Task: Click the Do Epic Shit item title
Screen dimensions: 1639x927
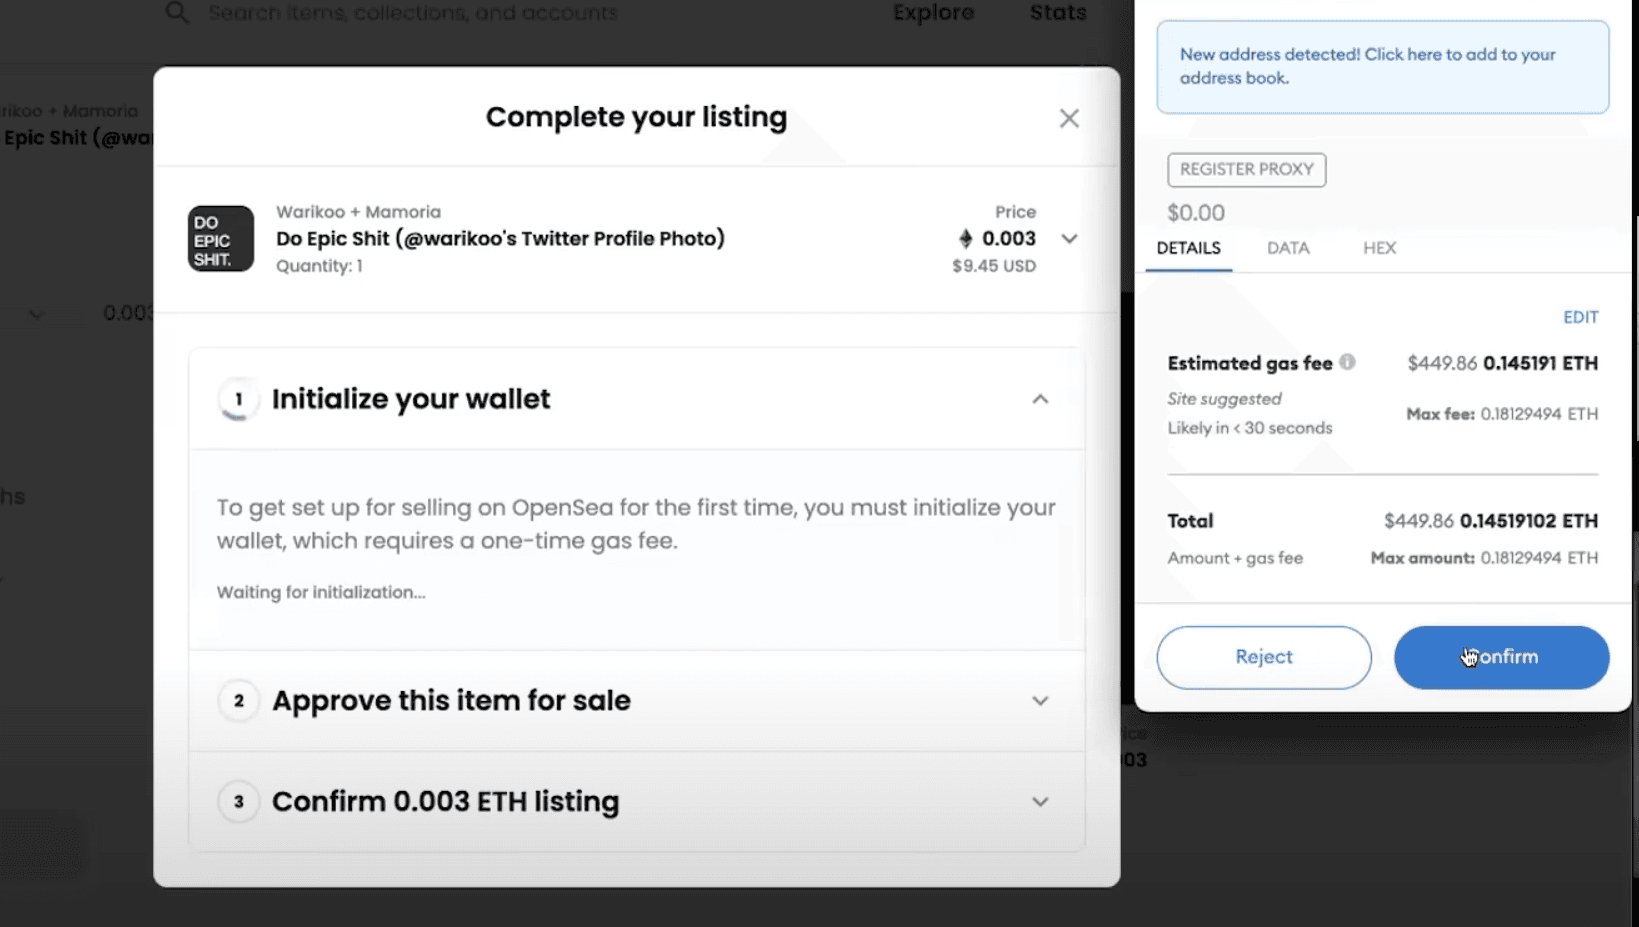Action: (500, 239)
